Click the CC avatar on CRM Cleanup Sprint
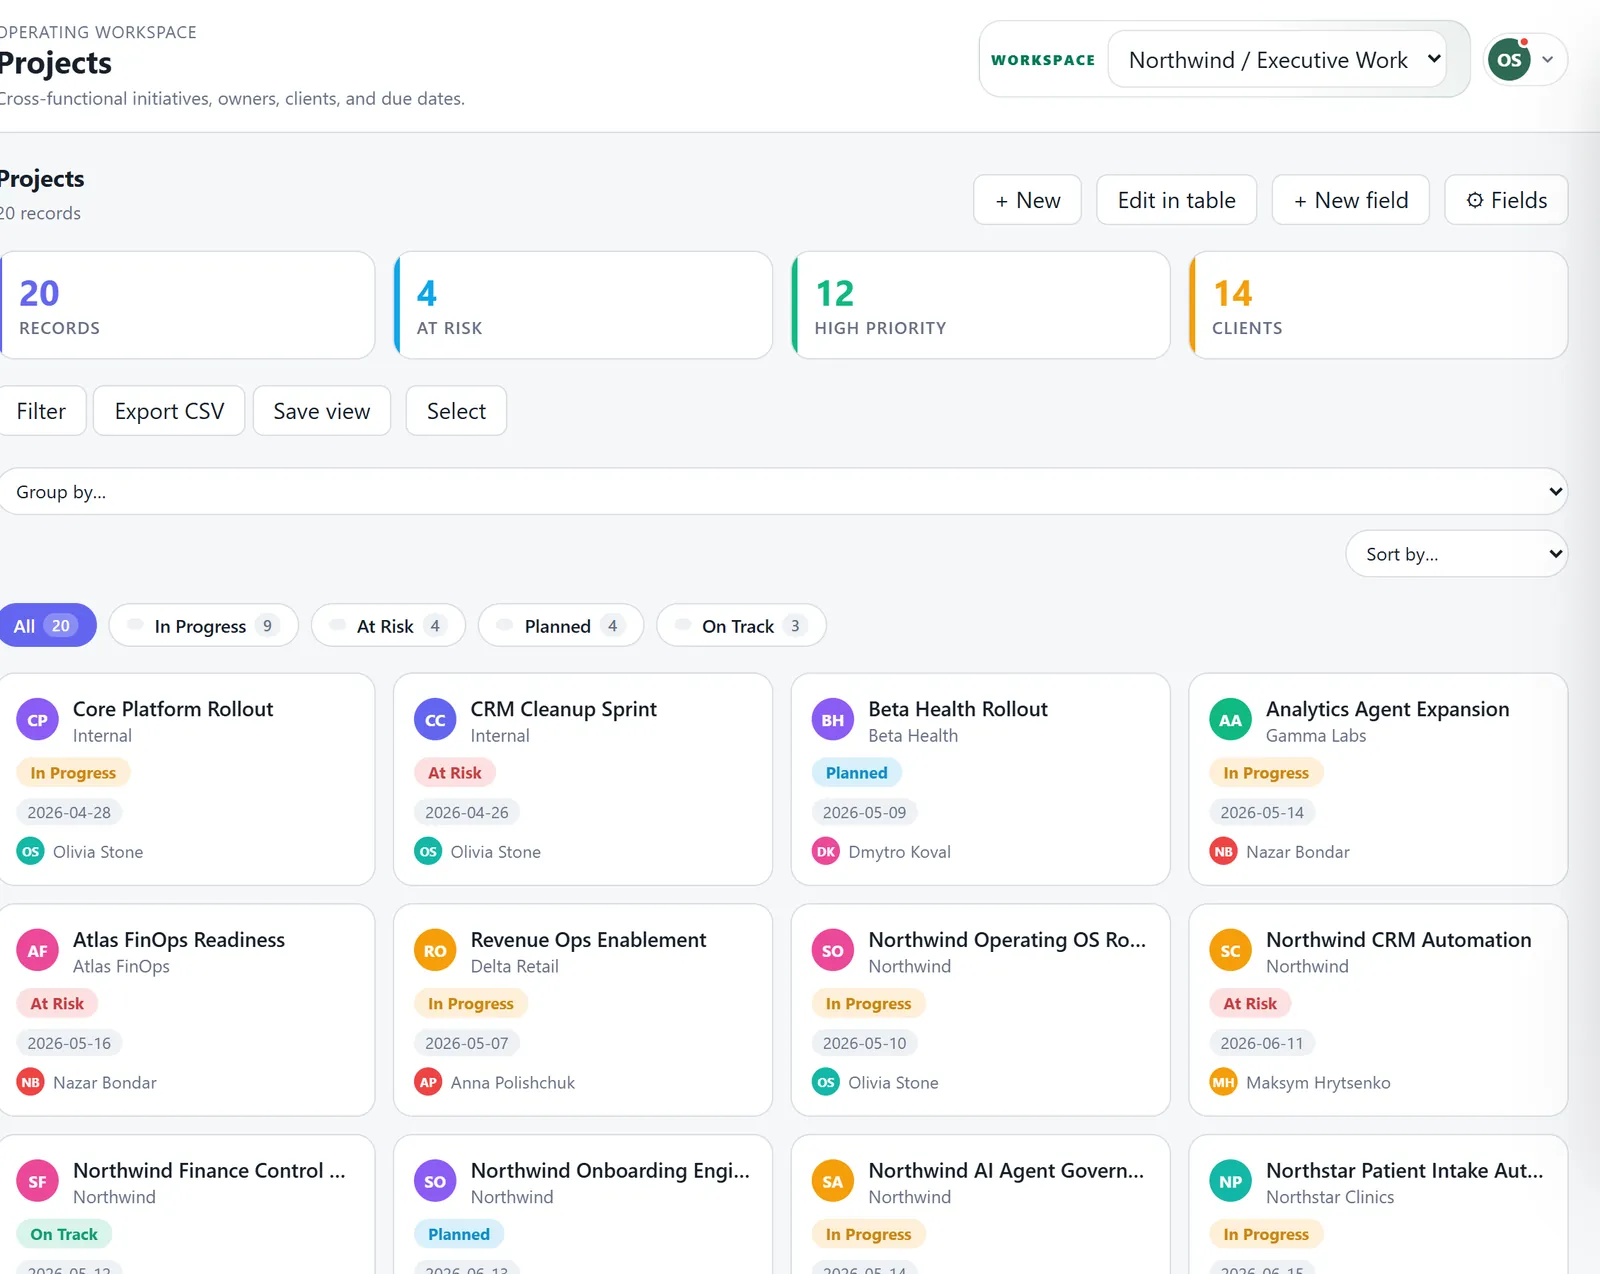1600x1274 pixels. tap(435, 720)
